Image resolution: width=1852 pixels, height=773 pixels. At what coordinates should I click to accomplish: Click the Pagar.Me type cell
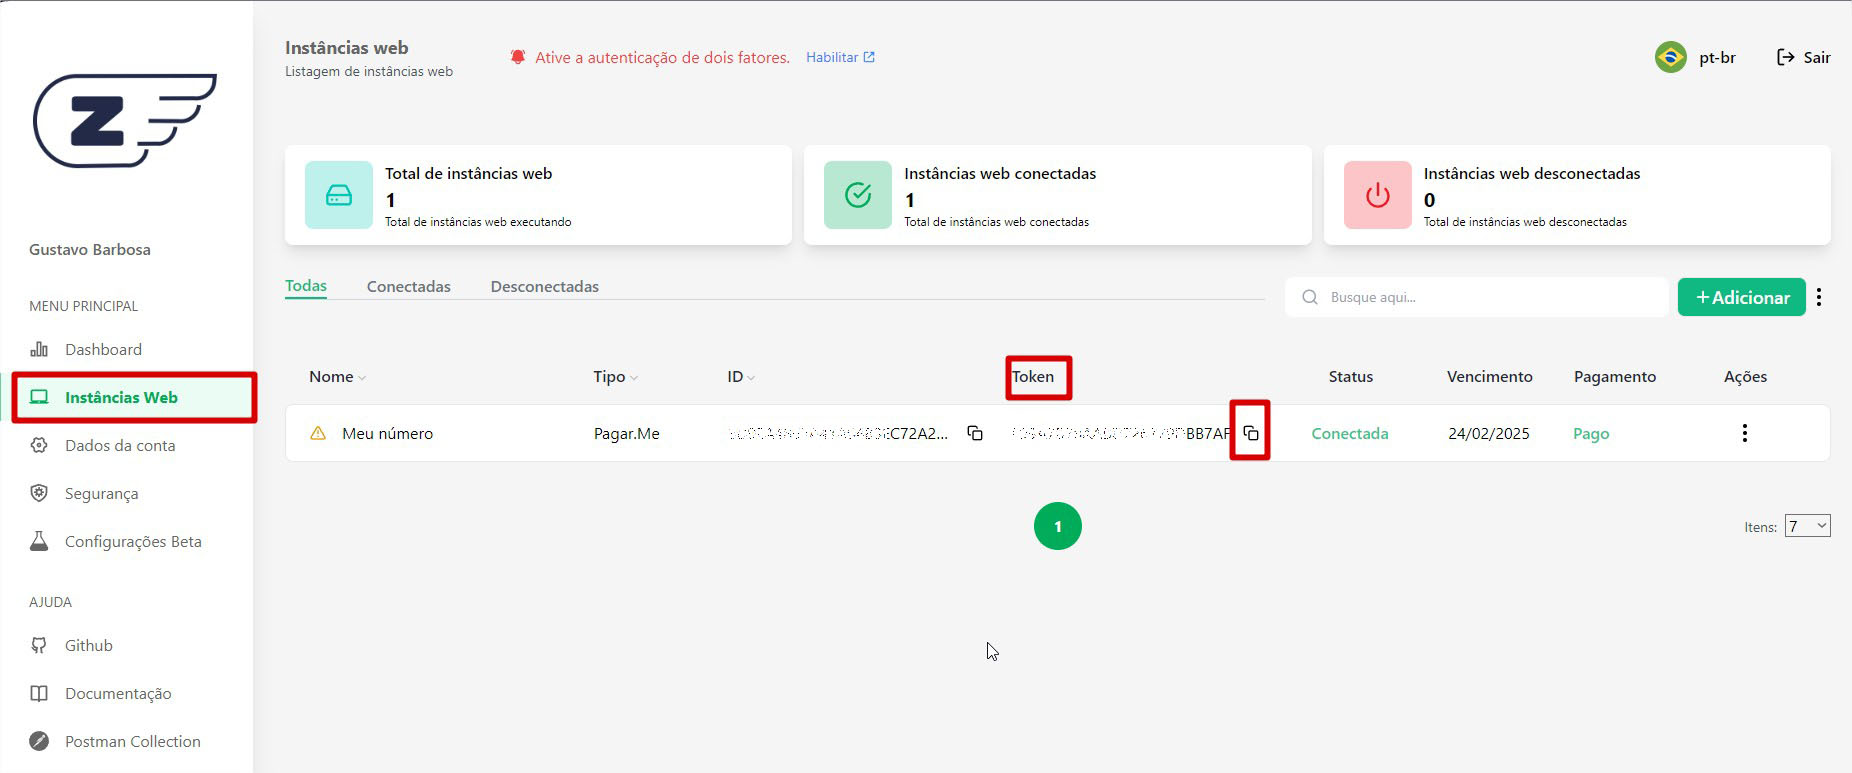point(627,433)
